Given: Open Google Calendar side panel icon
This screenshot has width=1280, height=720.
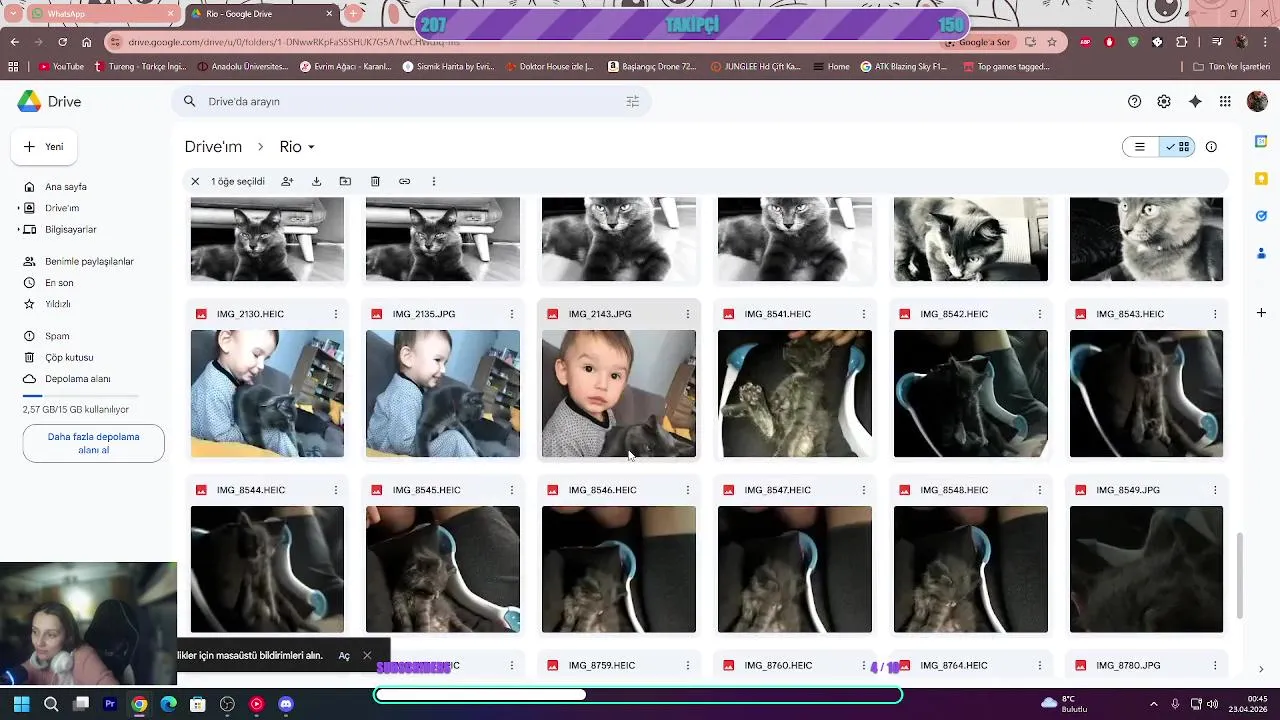Looking at the screenshot, I should click(x=1261, y=142).
